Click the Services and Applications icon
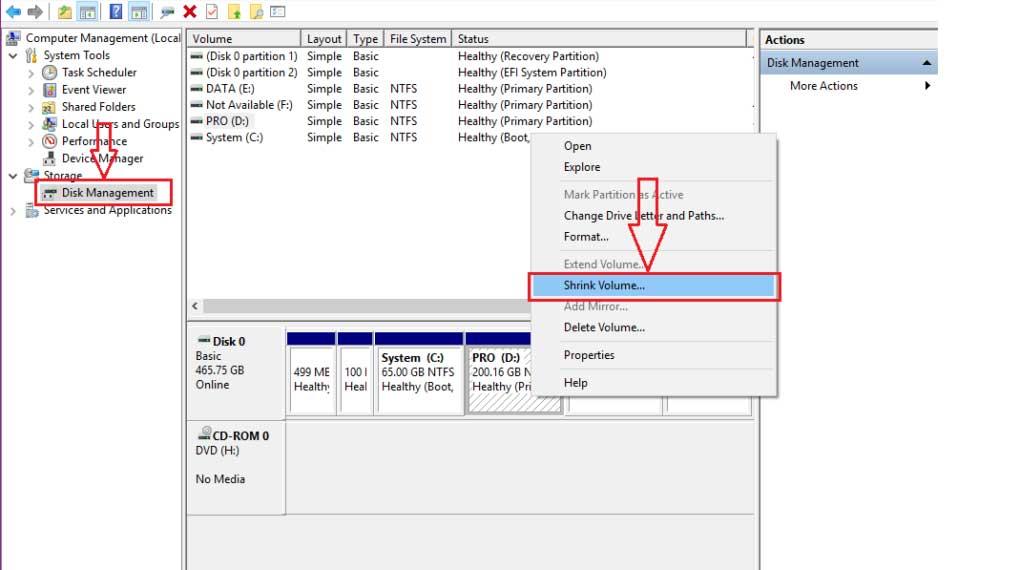 tap(31, 210)
